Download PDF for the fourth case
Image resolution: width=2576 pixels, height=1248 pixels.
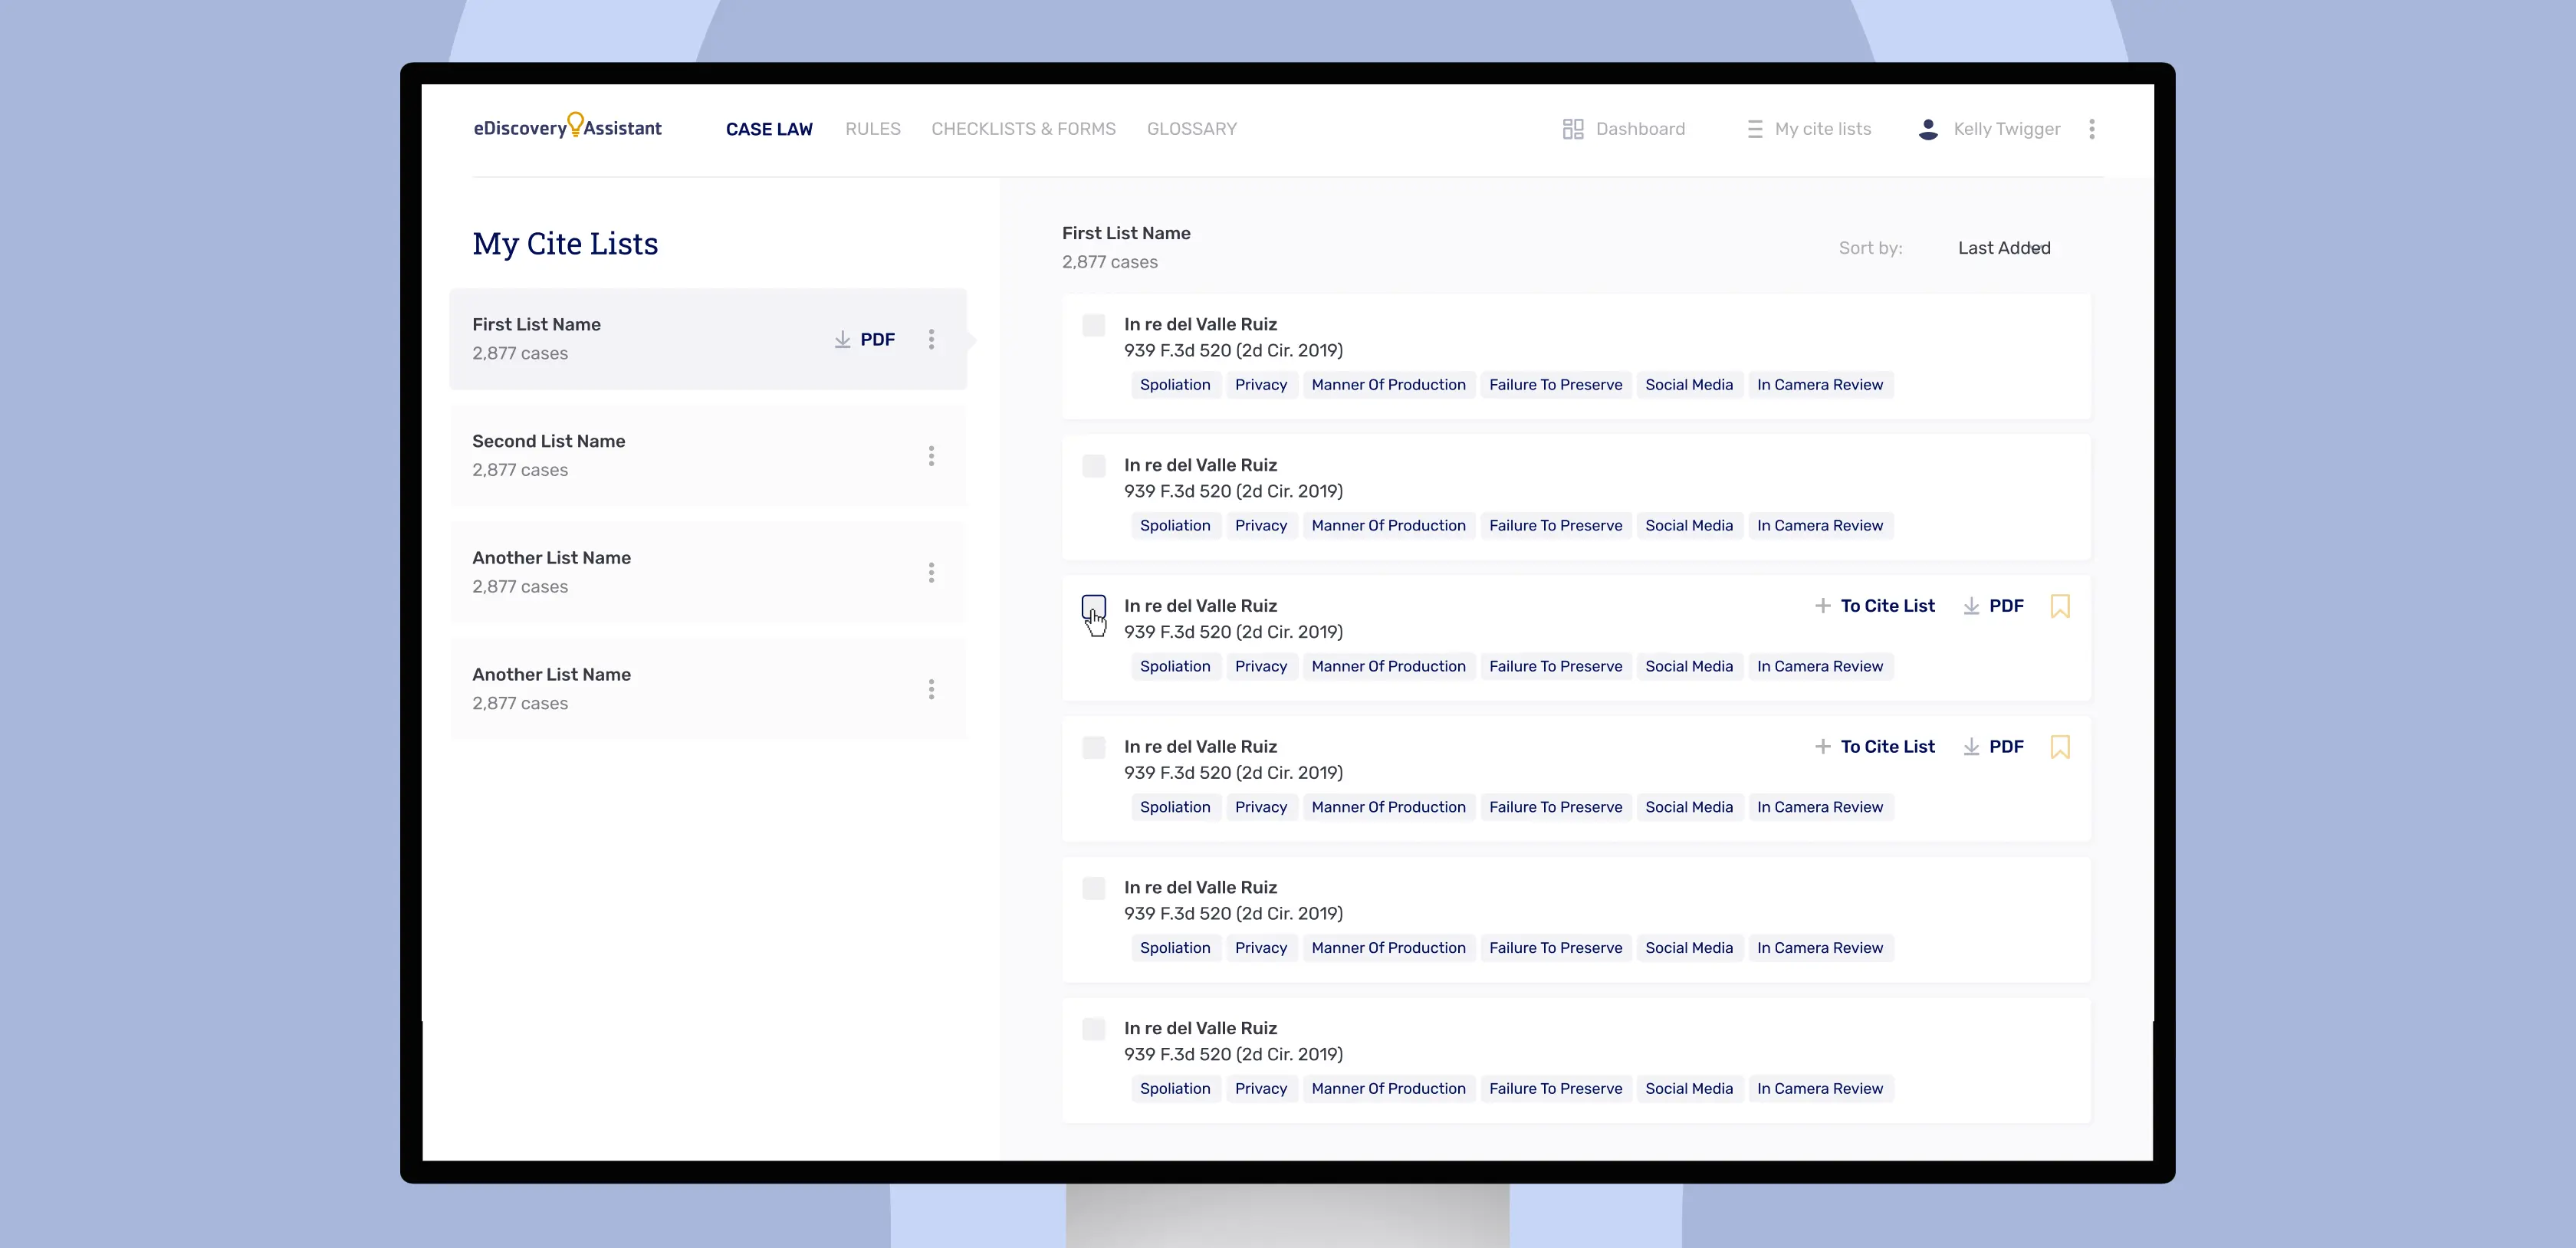(x=1994, y=747)
